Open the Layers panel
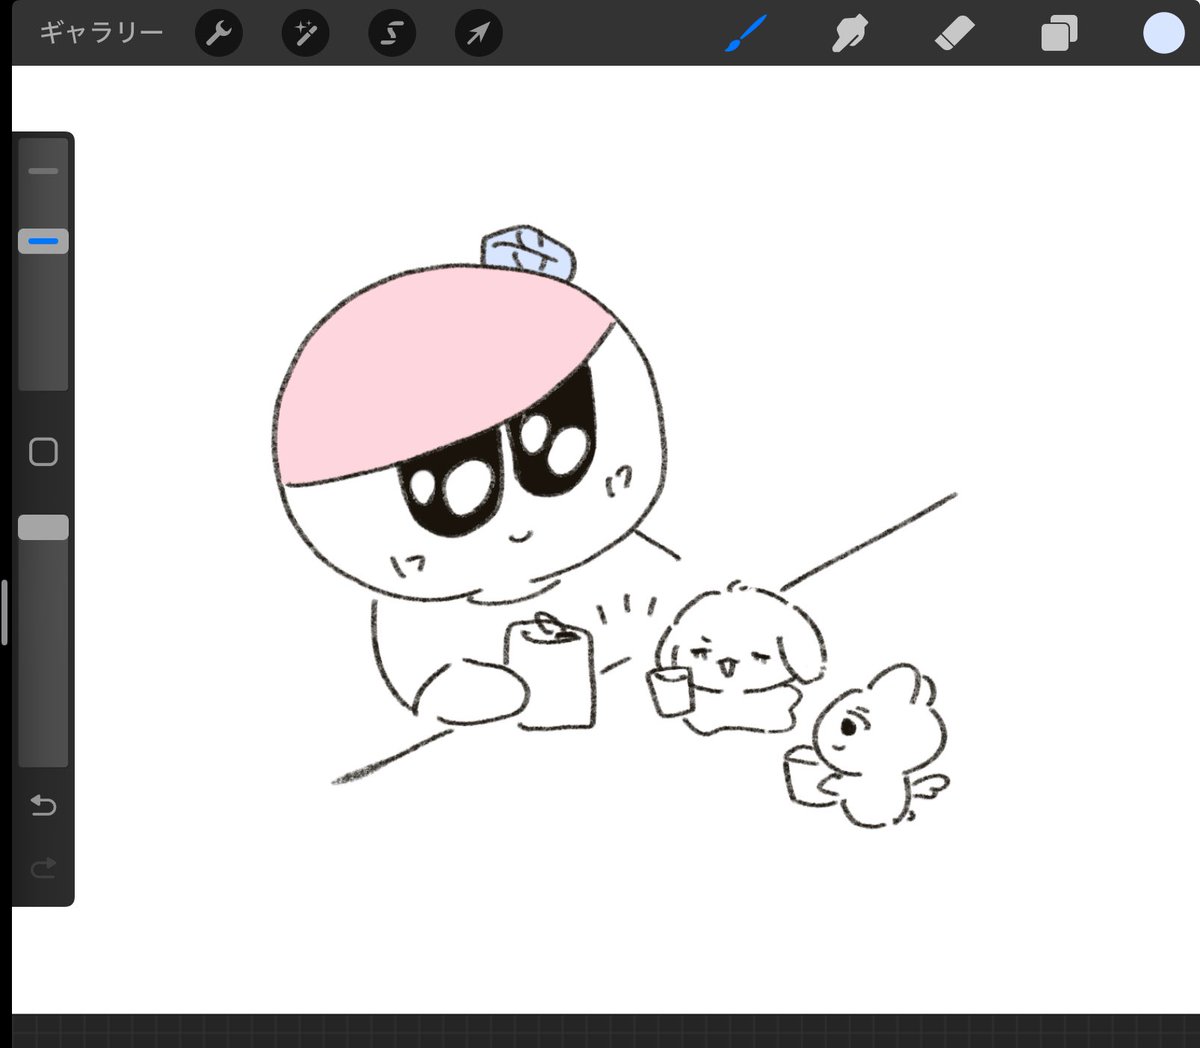Screen dimensions: 1200x1048 [1059, 34]
